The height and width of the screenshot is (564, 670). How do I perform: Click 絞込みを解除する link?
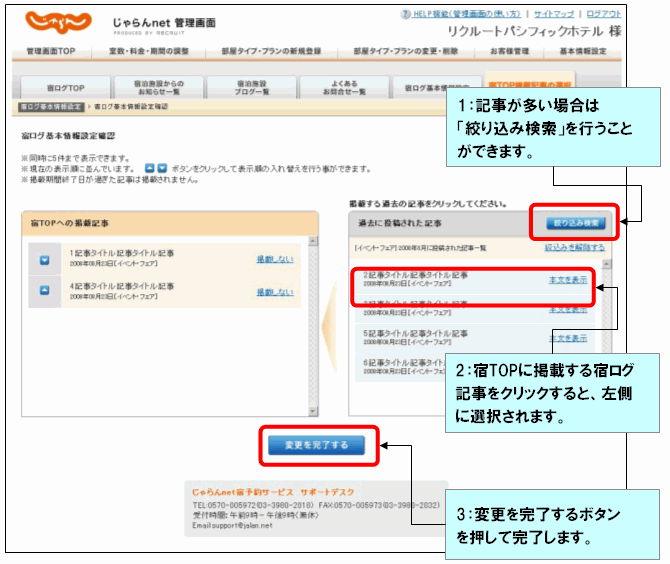tap(574, 247)
